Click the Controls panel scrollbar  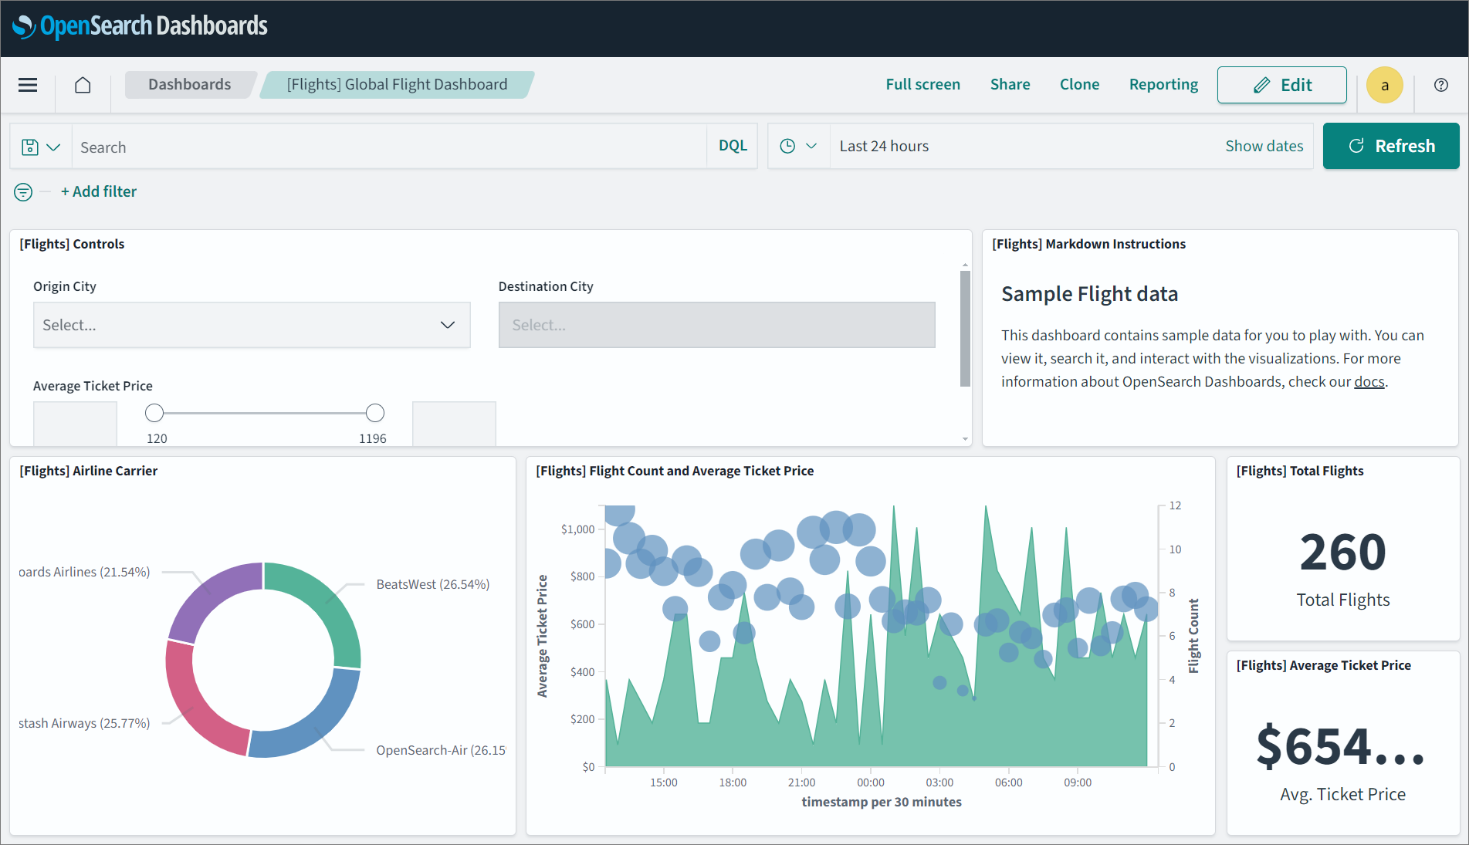(x=965, y=329)
